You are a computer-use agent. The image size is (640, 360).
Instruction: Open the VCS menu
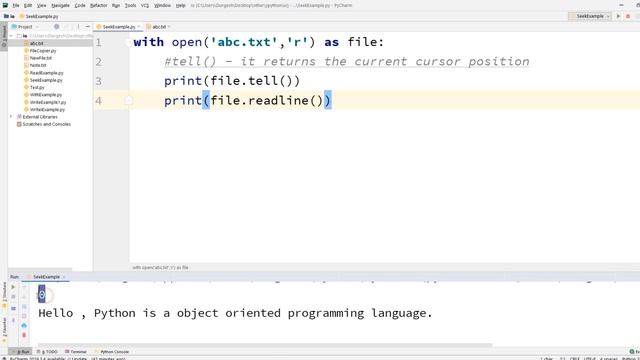[145, 5]
